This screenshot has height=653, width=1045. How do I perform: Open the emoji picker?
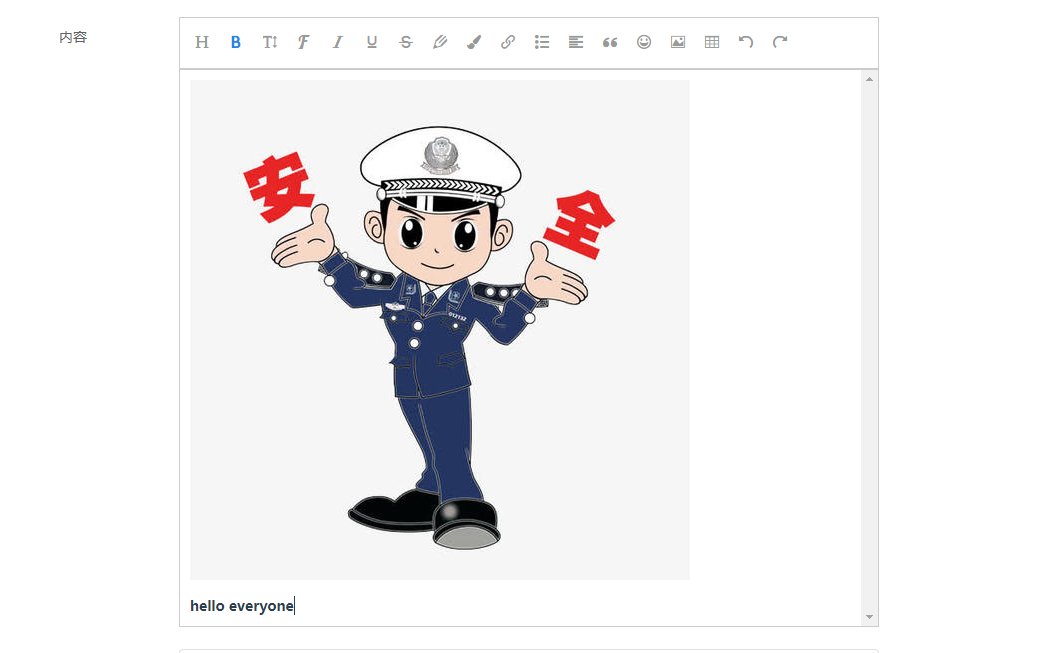point(644,43)
